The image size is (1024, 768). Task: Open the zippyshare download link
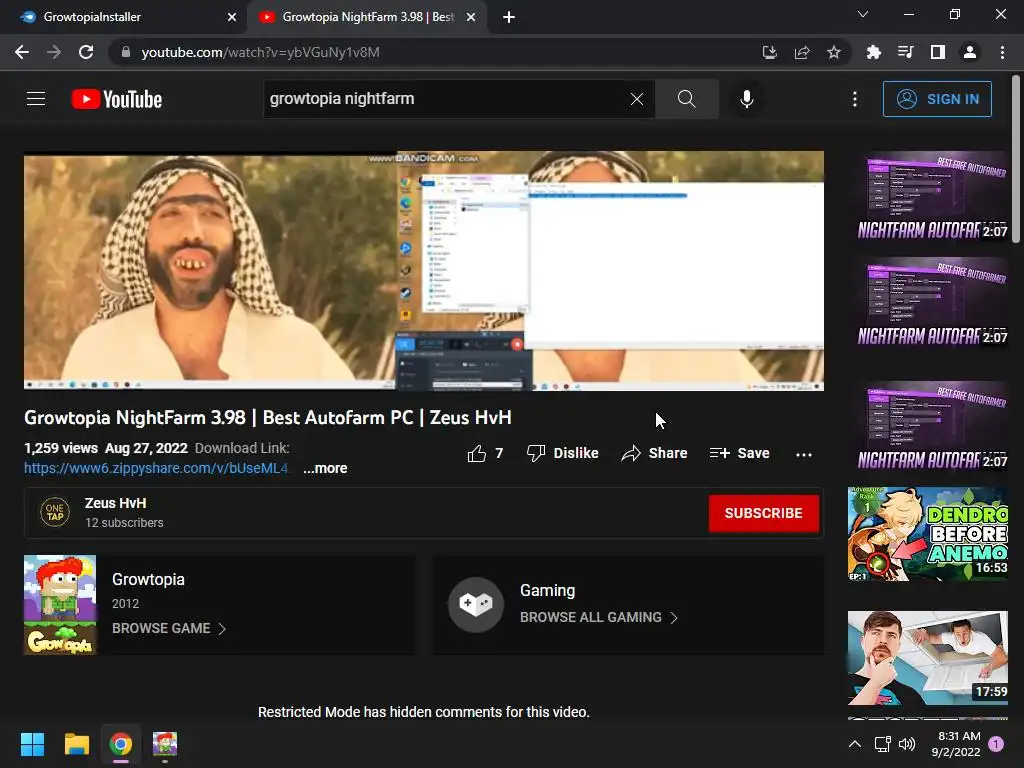tap(156, 468)
